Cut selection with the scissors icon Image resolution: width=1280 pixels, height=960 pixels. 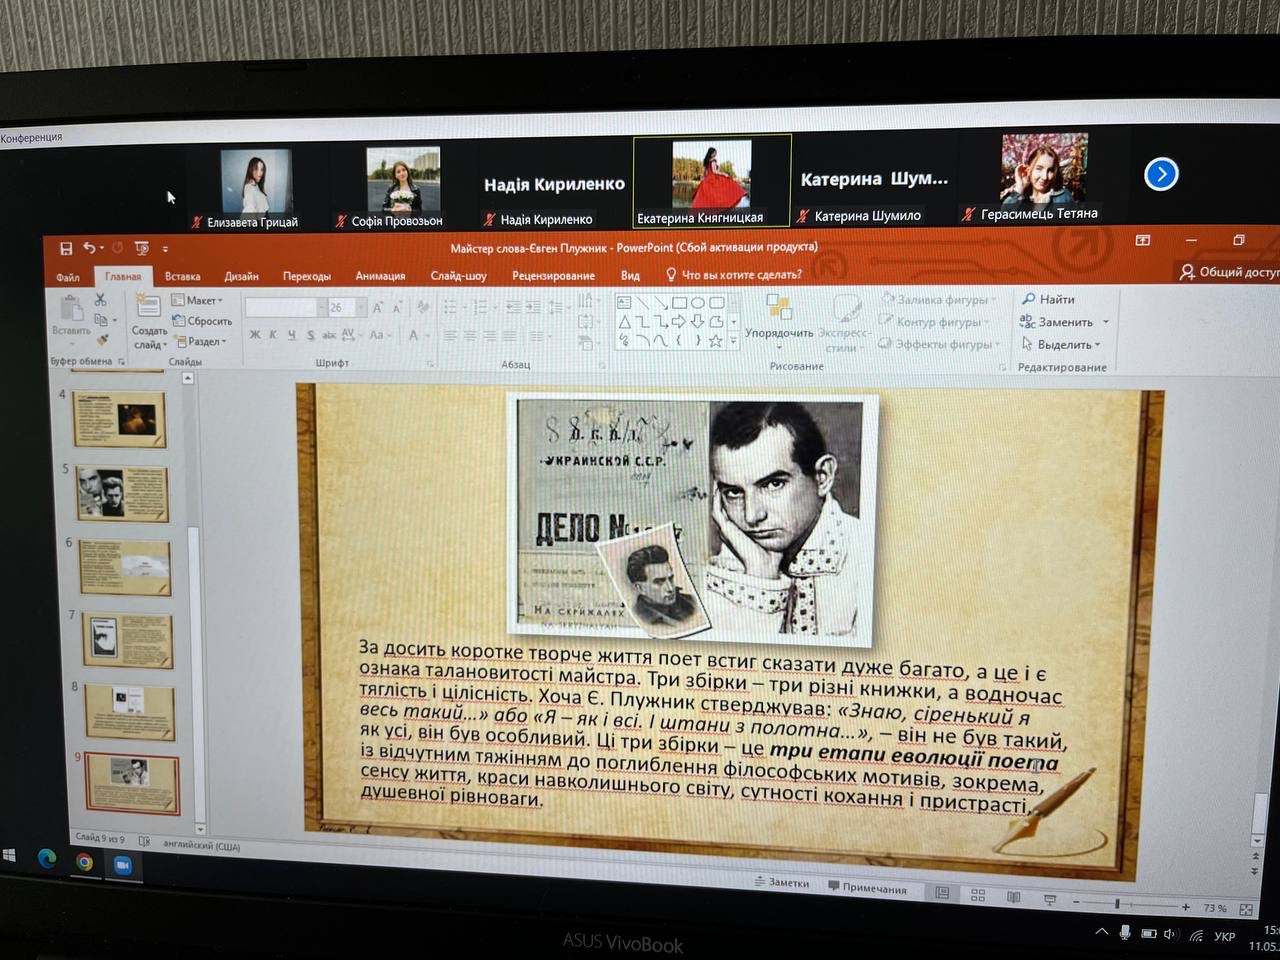(100, 300)
